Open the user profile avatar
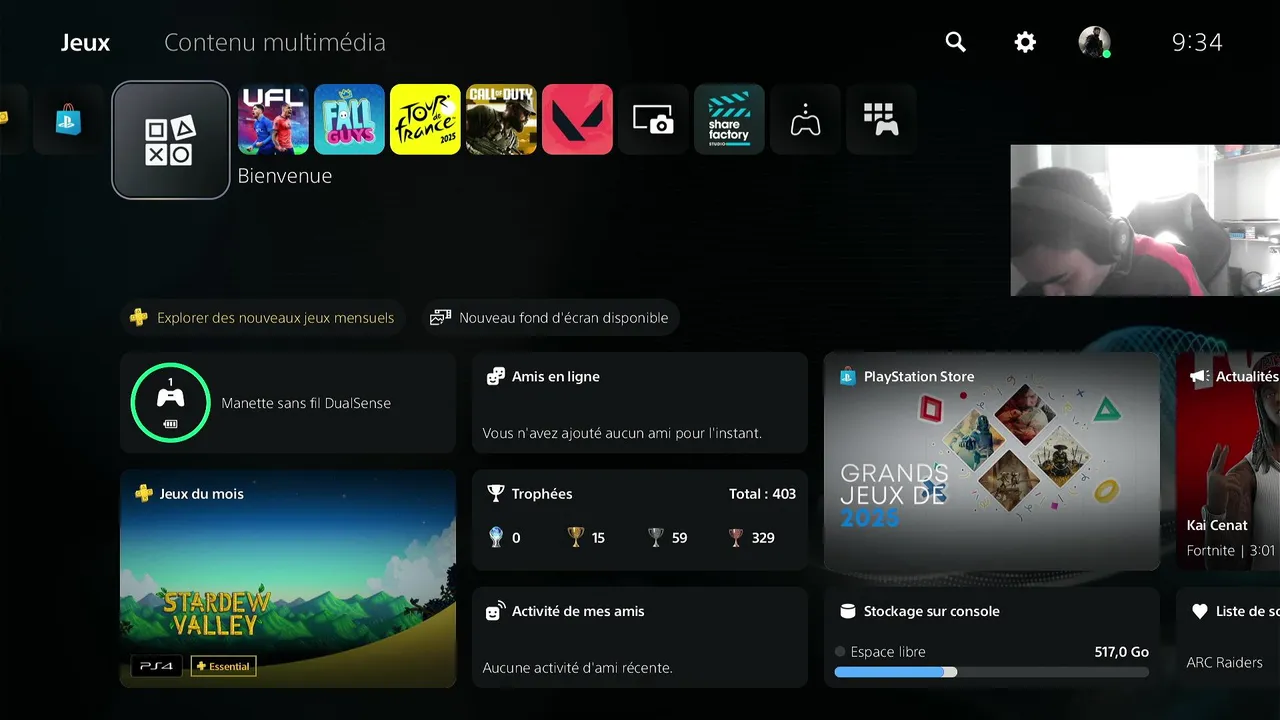The width and height of the screenshot is (1280, 720). pyautogui.click(x=1094, y=42)
